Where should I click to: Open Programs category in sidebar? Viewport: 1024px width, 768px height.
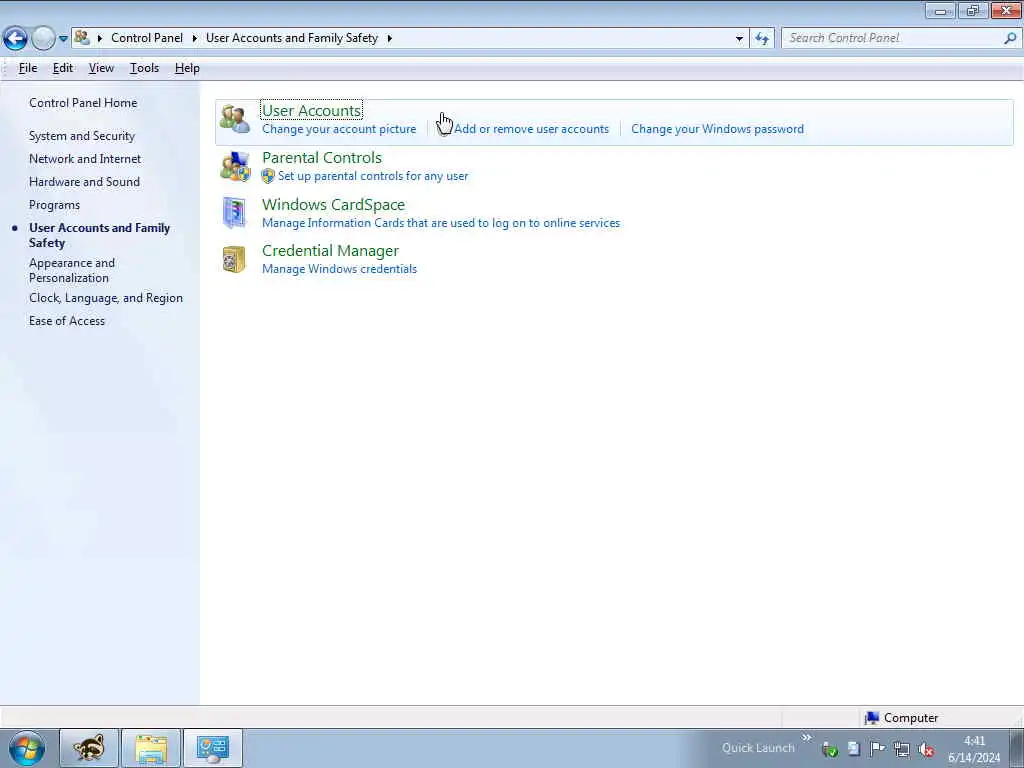point(54,205)
